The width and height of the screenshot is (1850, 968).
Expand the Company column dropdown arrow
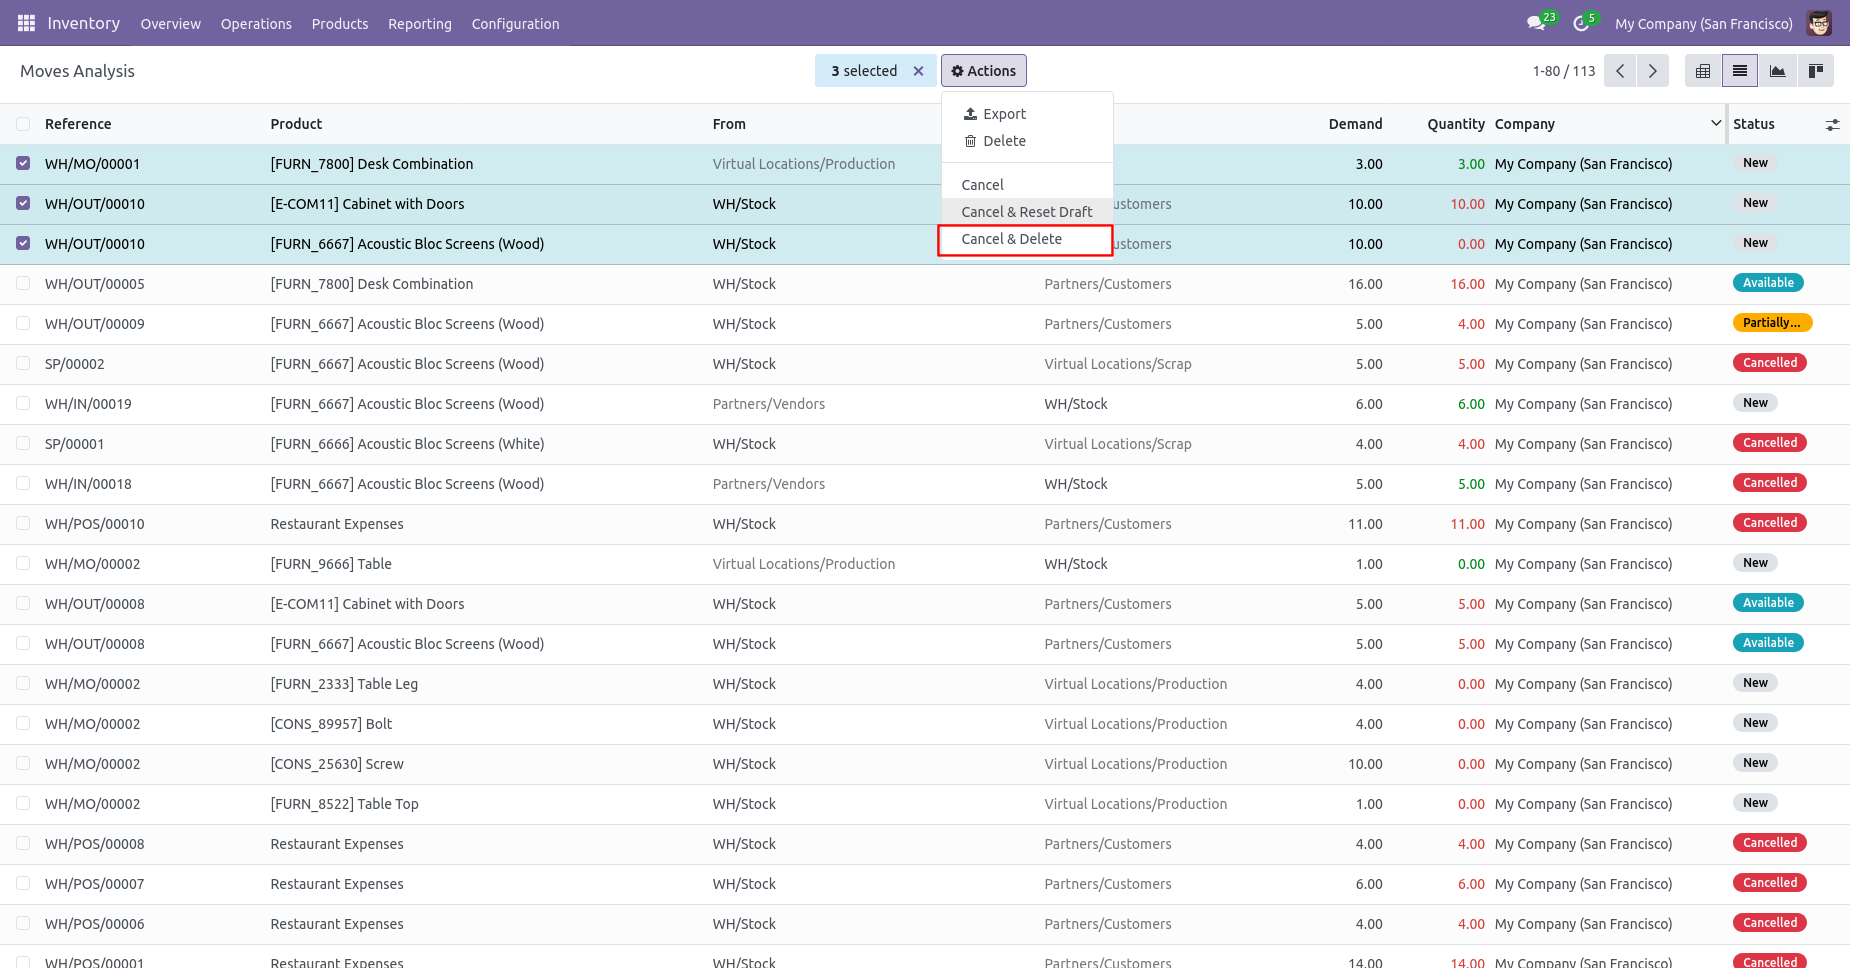click(x=1716, y=123)
